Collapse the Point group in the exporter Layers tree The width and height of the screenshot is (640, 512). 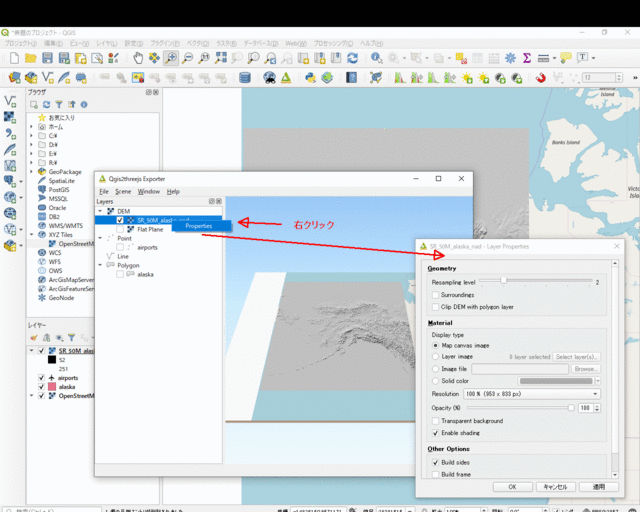pyautogui.click(x=100, y=238)
